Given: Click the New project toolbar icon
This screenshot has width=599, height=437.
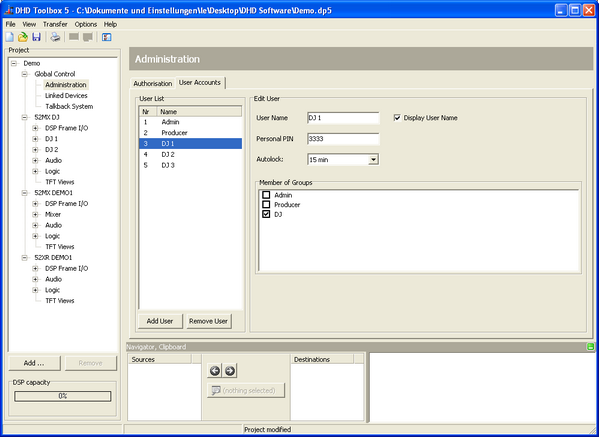Looking at the screenshot, I should (9, 37).
